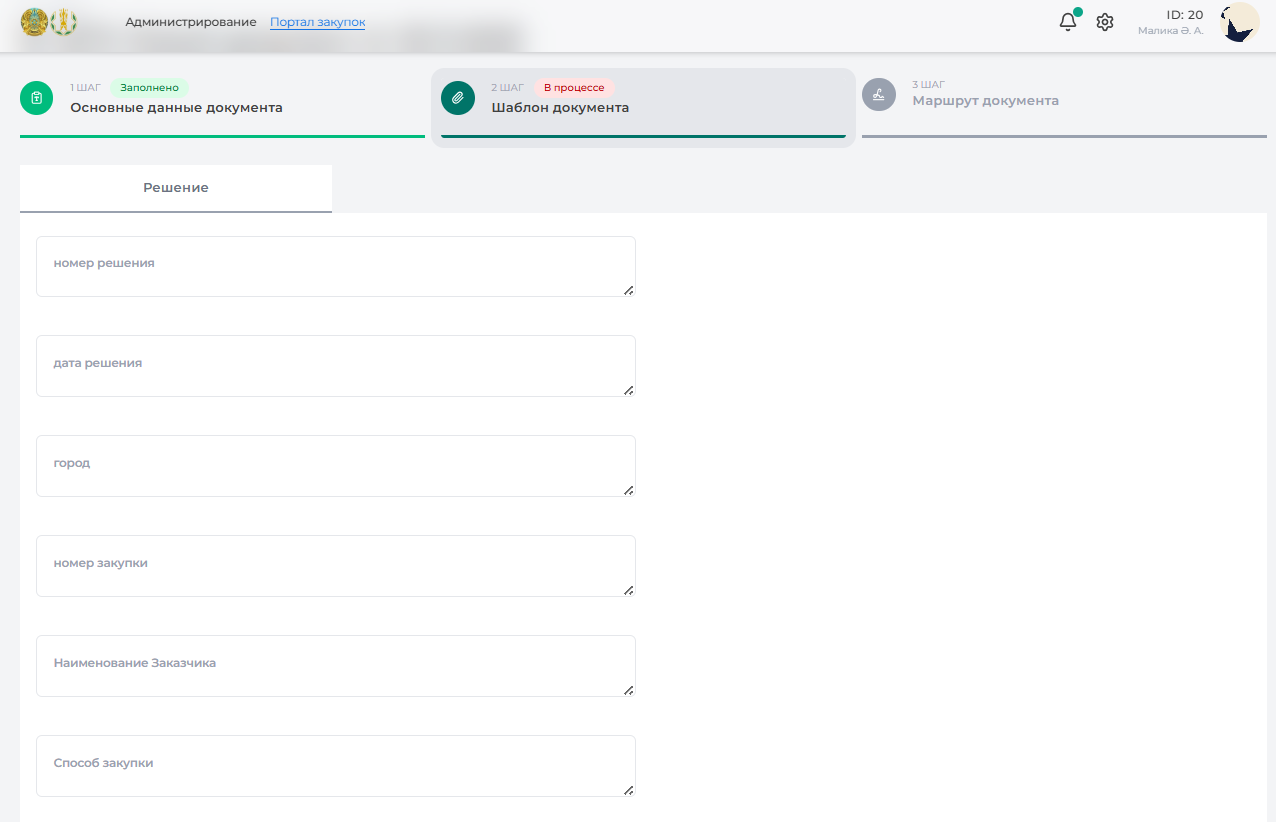Select the Решение tab
The width and height of the screenshot is (1276, 822).
(x=176, y=188)
